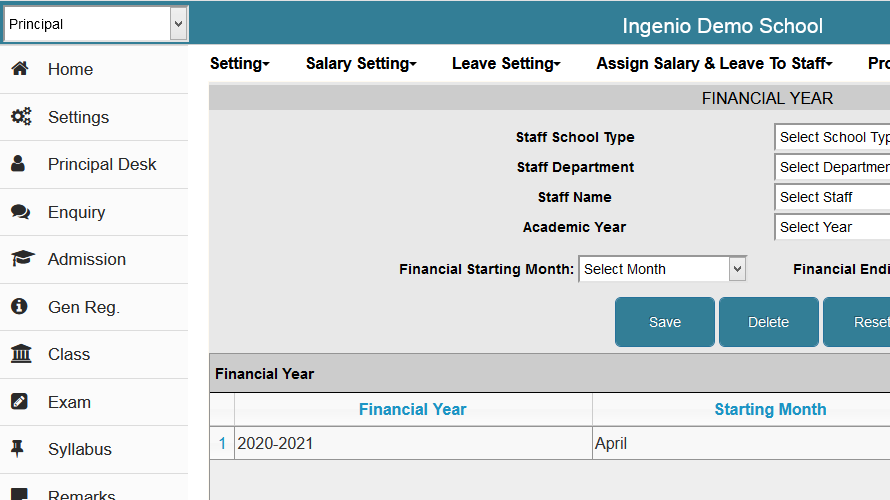Click the Syllabus pushpin icon
Screen dimensions: 890x500
point(18,449)
